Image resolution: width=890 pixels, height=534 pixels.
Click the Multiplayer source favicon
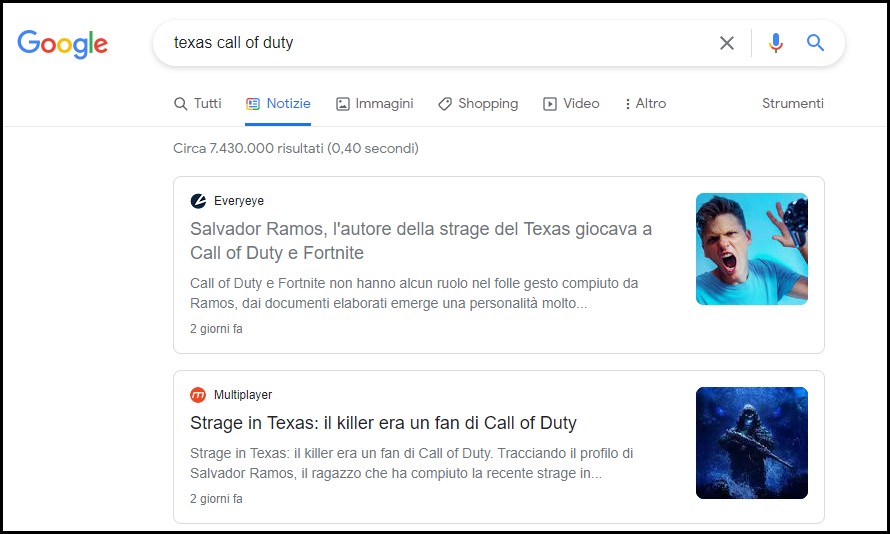(x=198, y=395)
